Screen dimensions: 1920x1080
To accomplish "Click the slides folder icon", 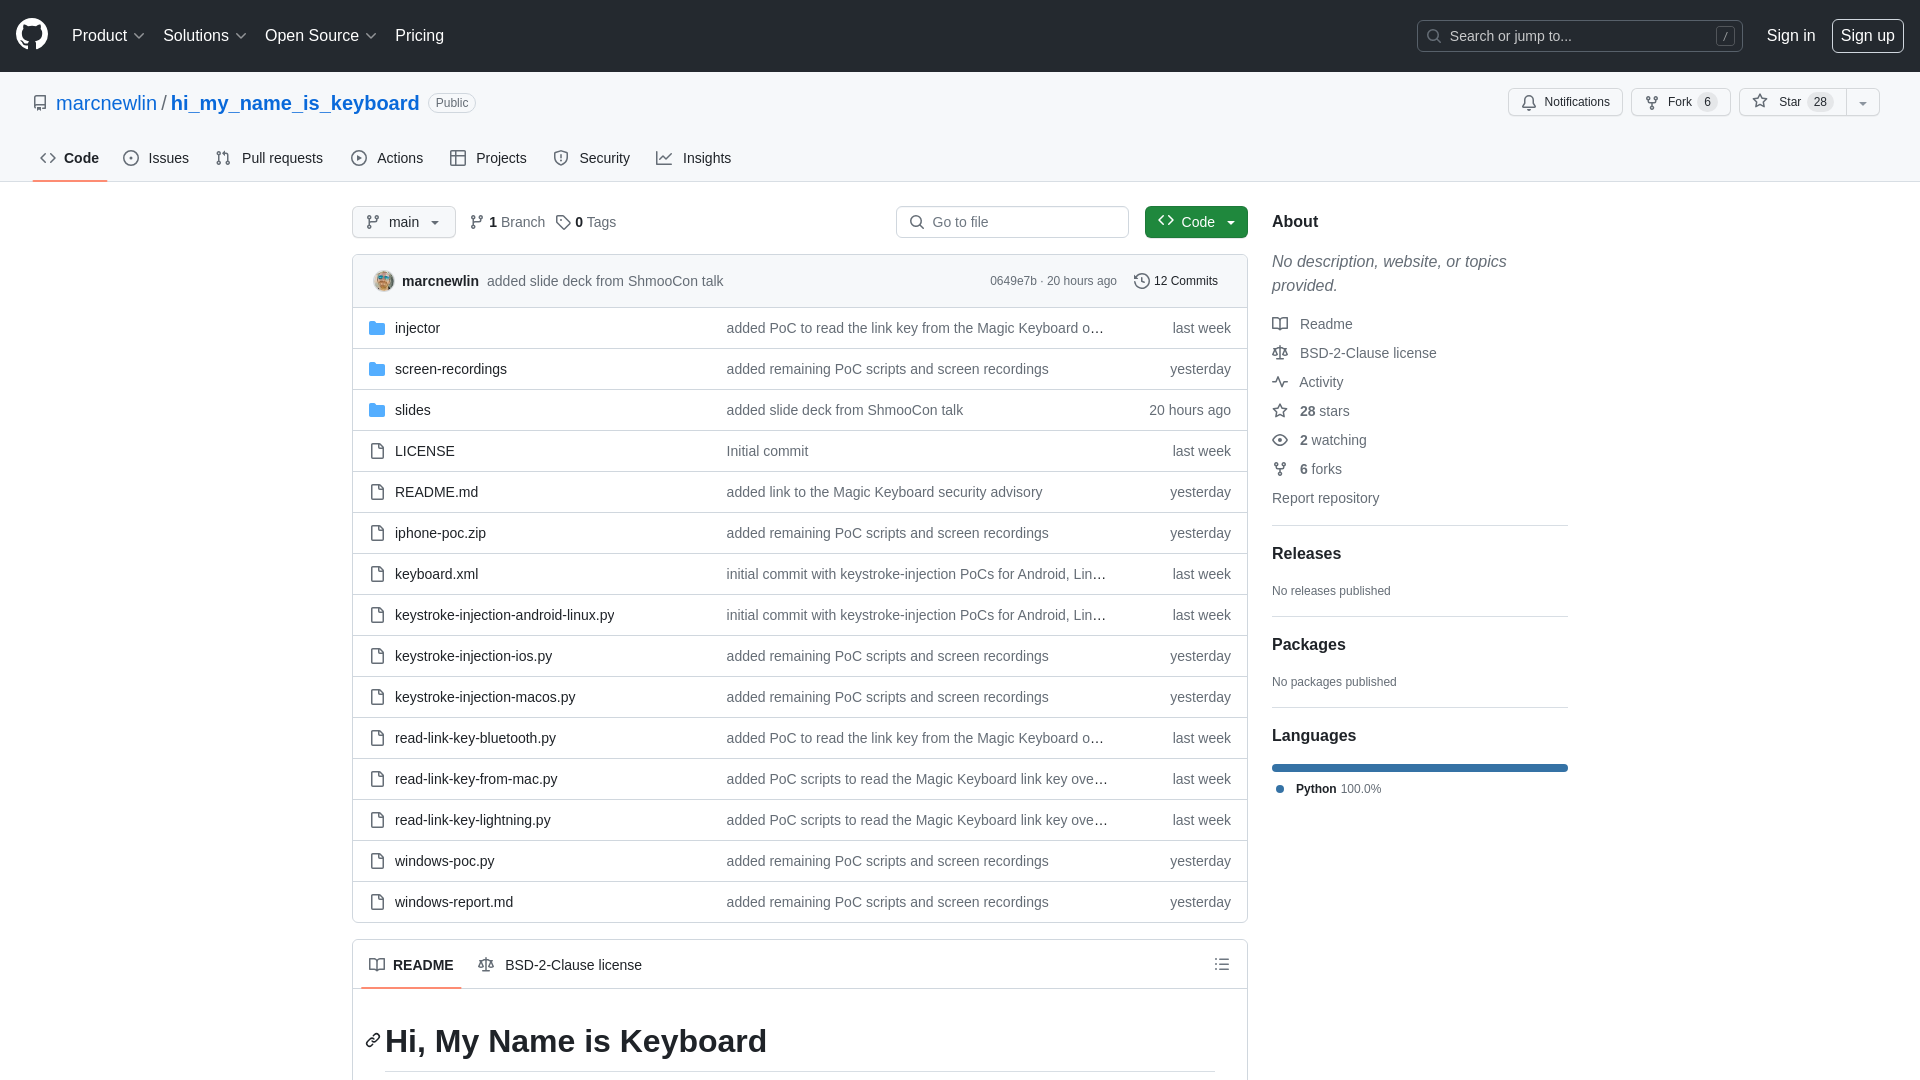I will [377, 410].
